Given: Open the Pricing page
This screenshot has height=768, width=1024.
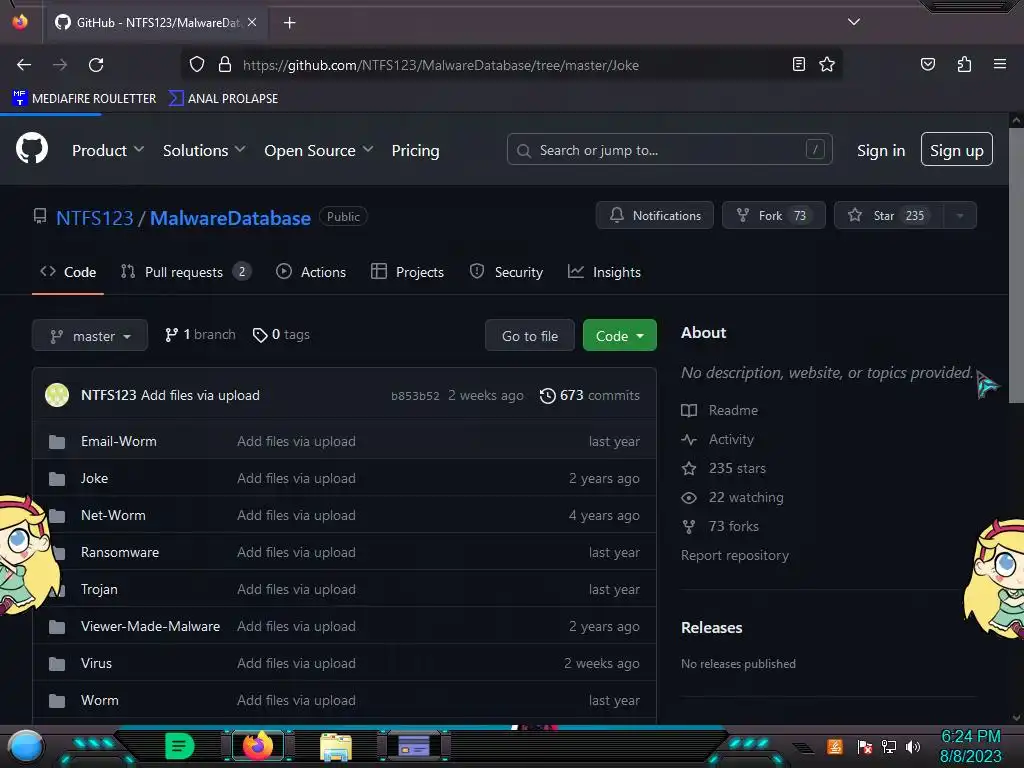Looking at the screenshot, I should click(x=415, y=150).
